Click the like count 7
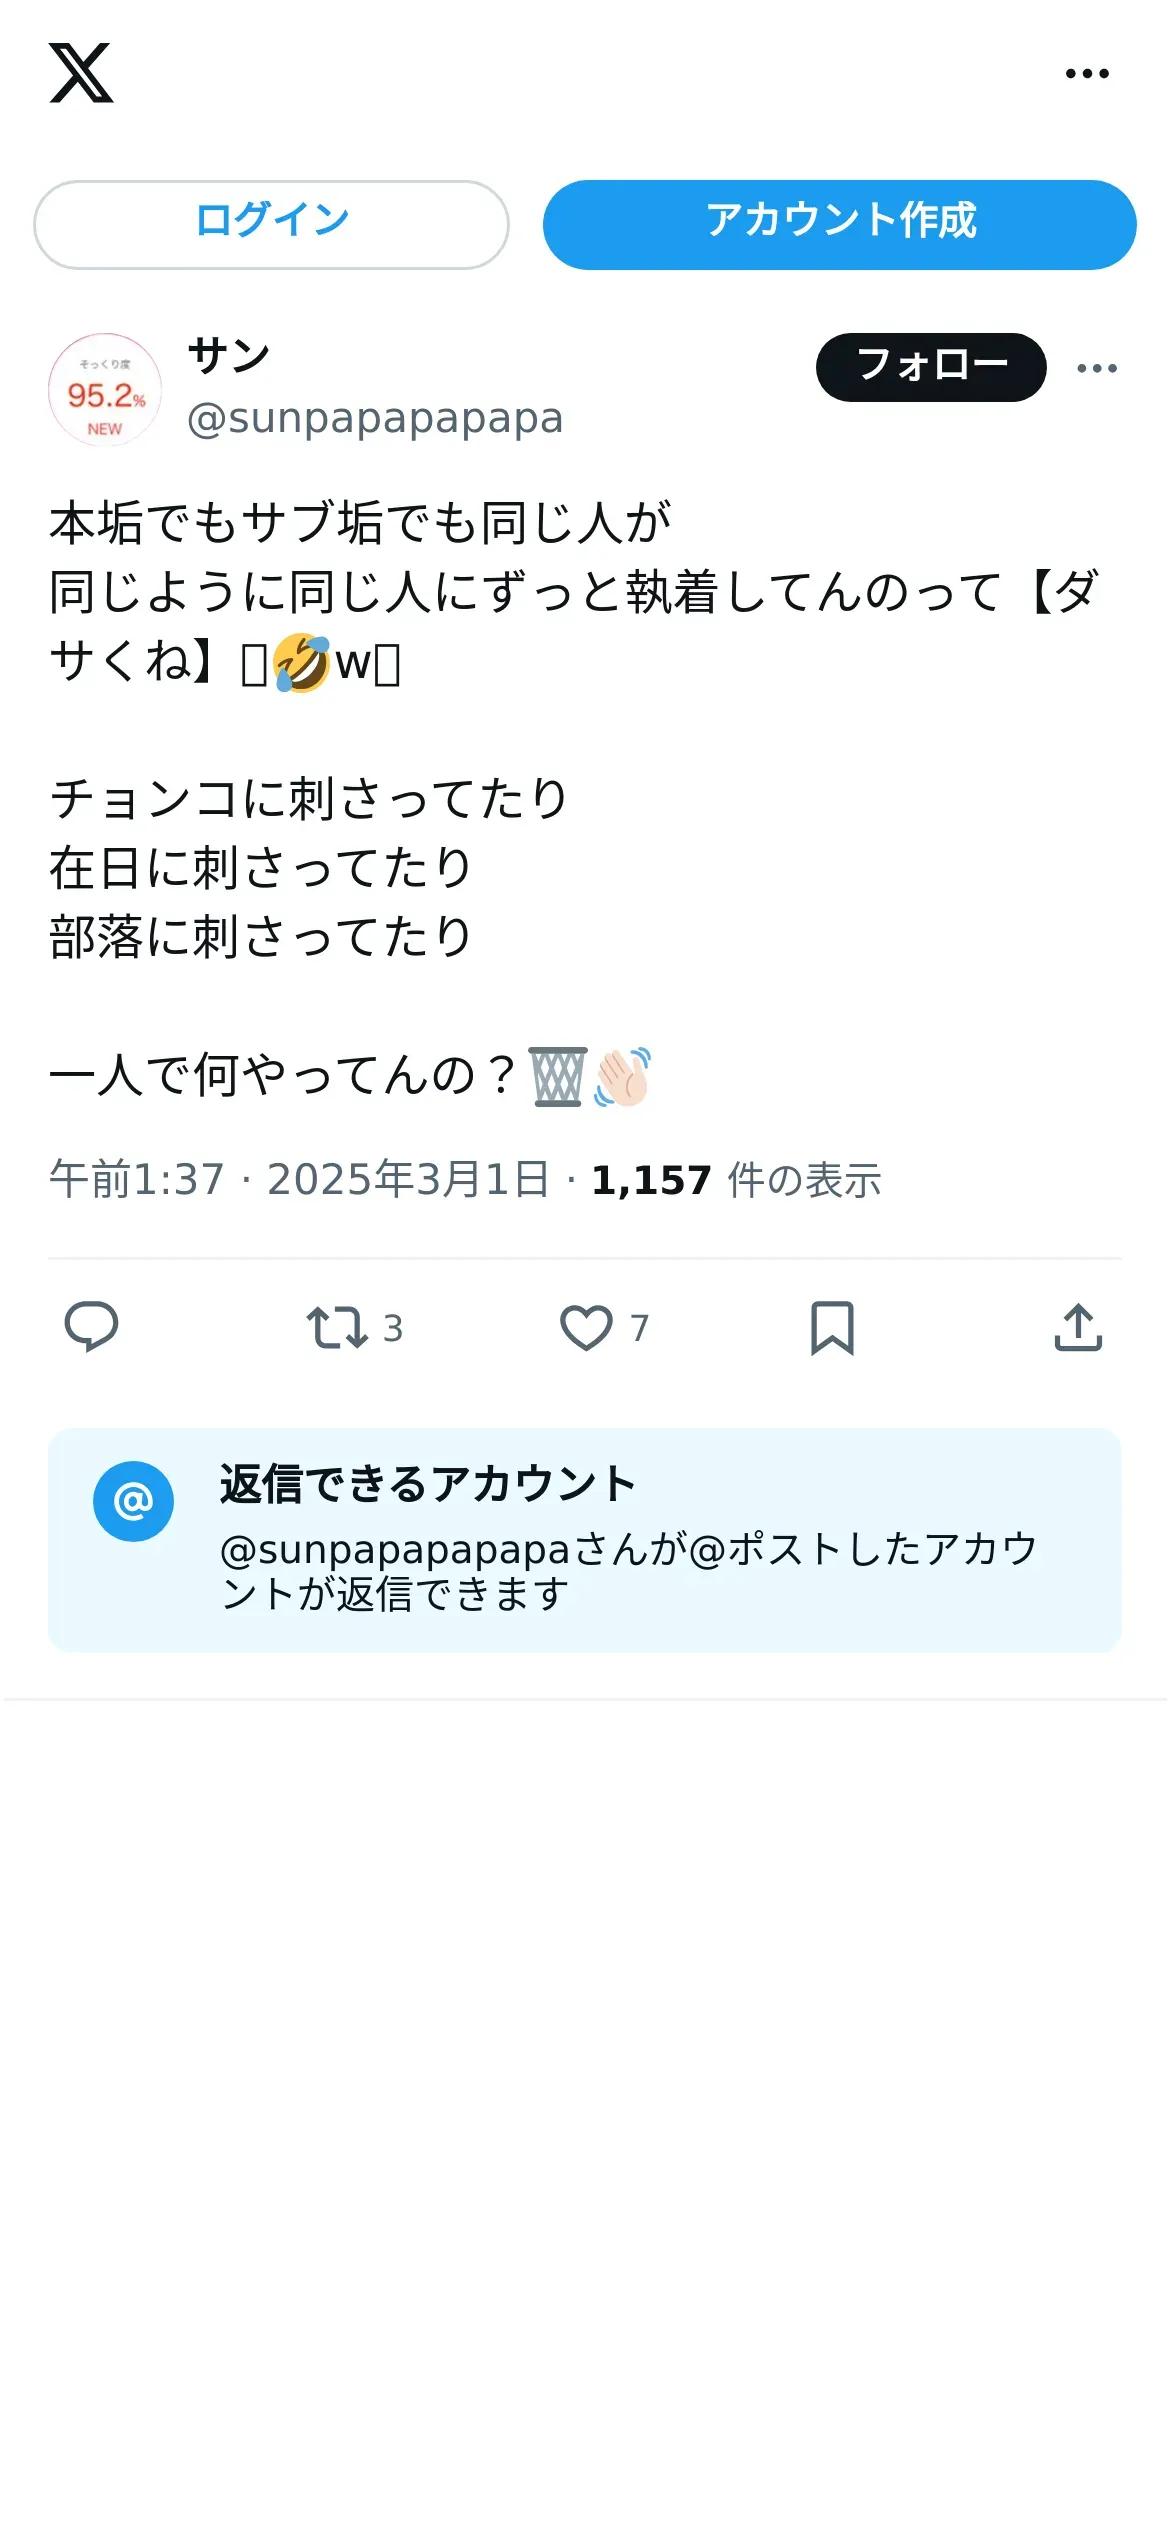This screenshot has height=2532, width=1170. (640, 1328)
